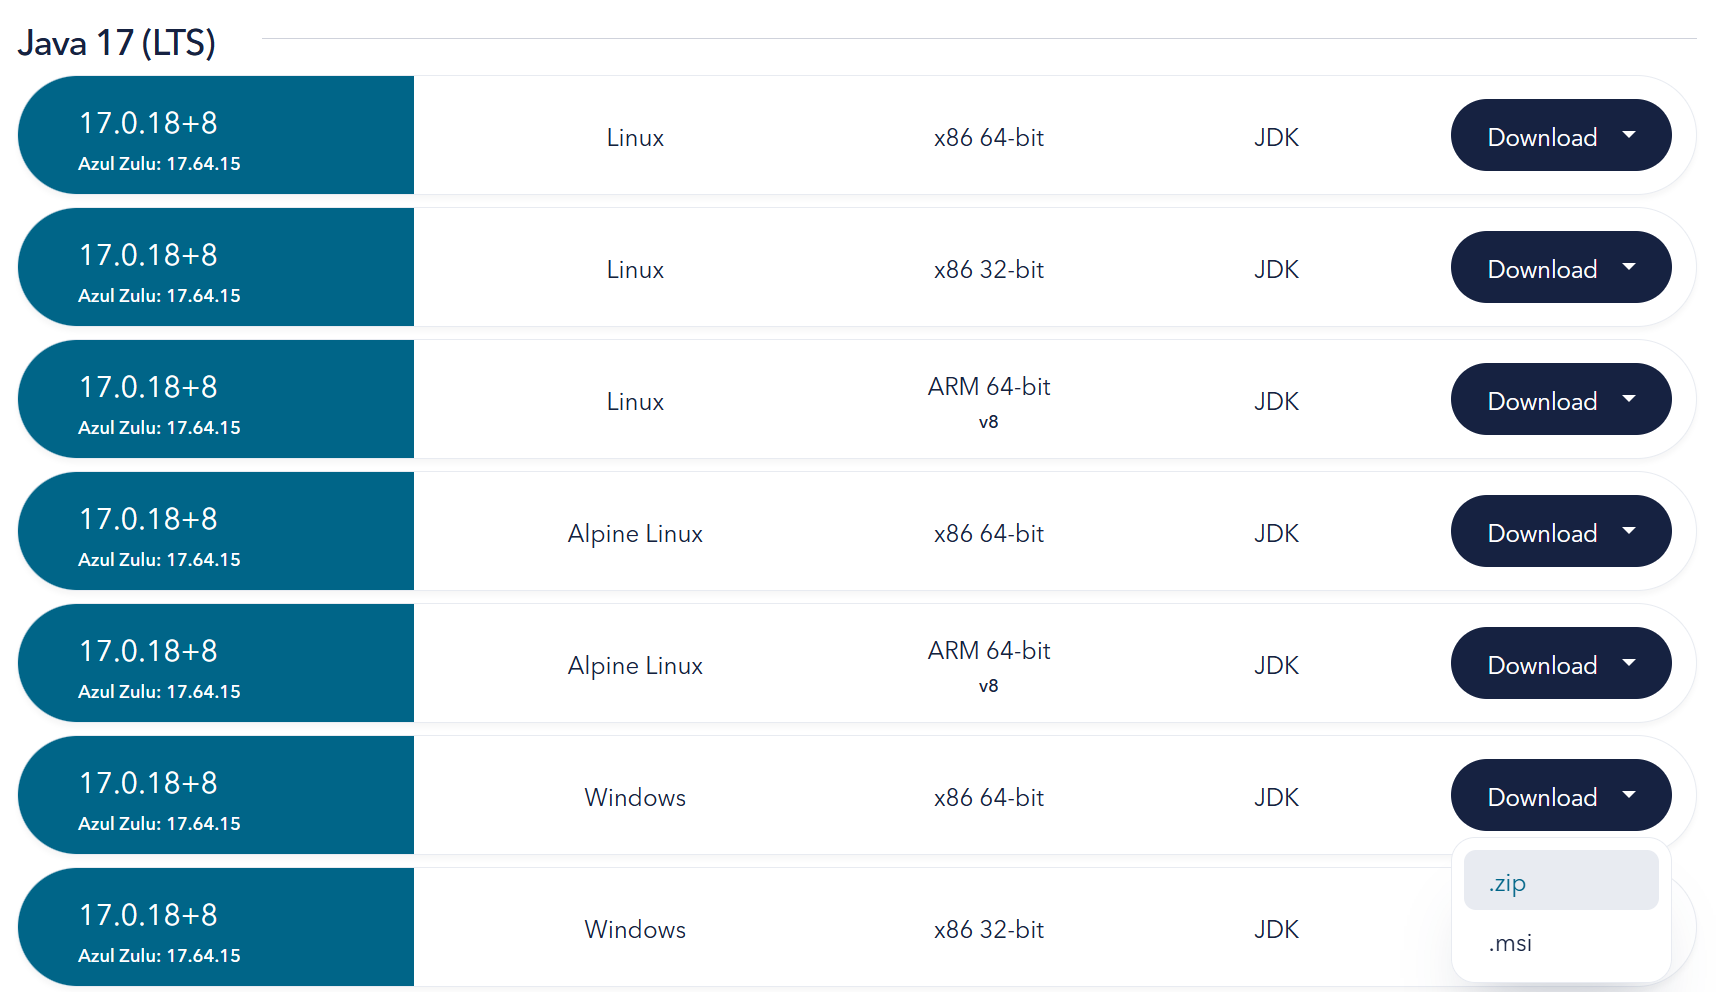Viewport: 1716px width, 992px height.
Task: Click caret arrow on Linux x86 64-bit Download
Action: (x=1629, y=135)
